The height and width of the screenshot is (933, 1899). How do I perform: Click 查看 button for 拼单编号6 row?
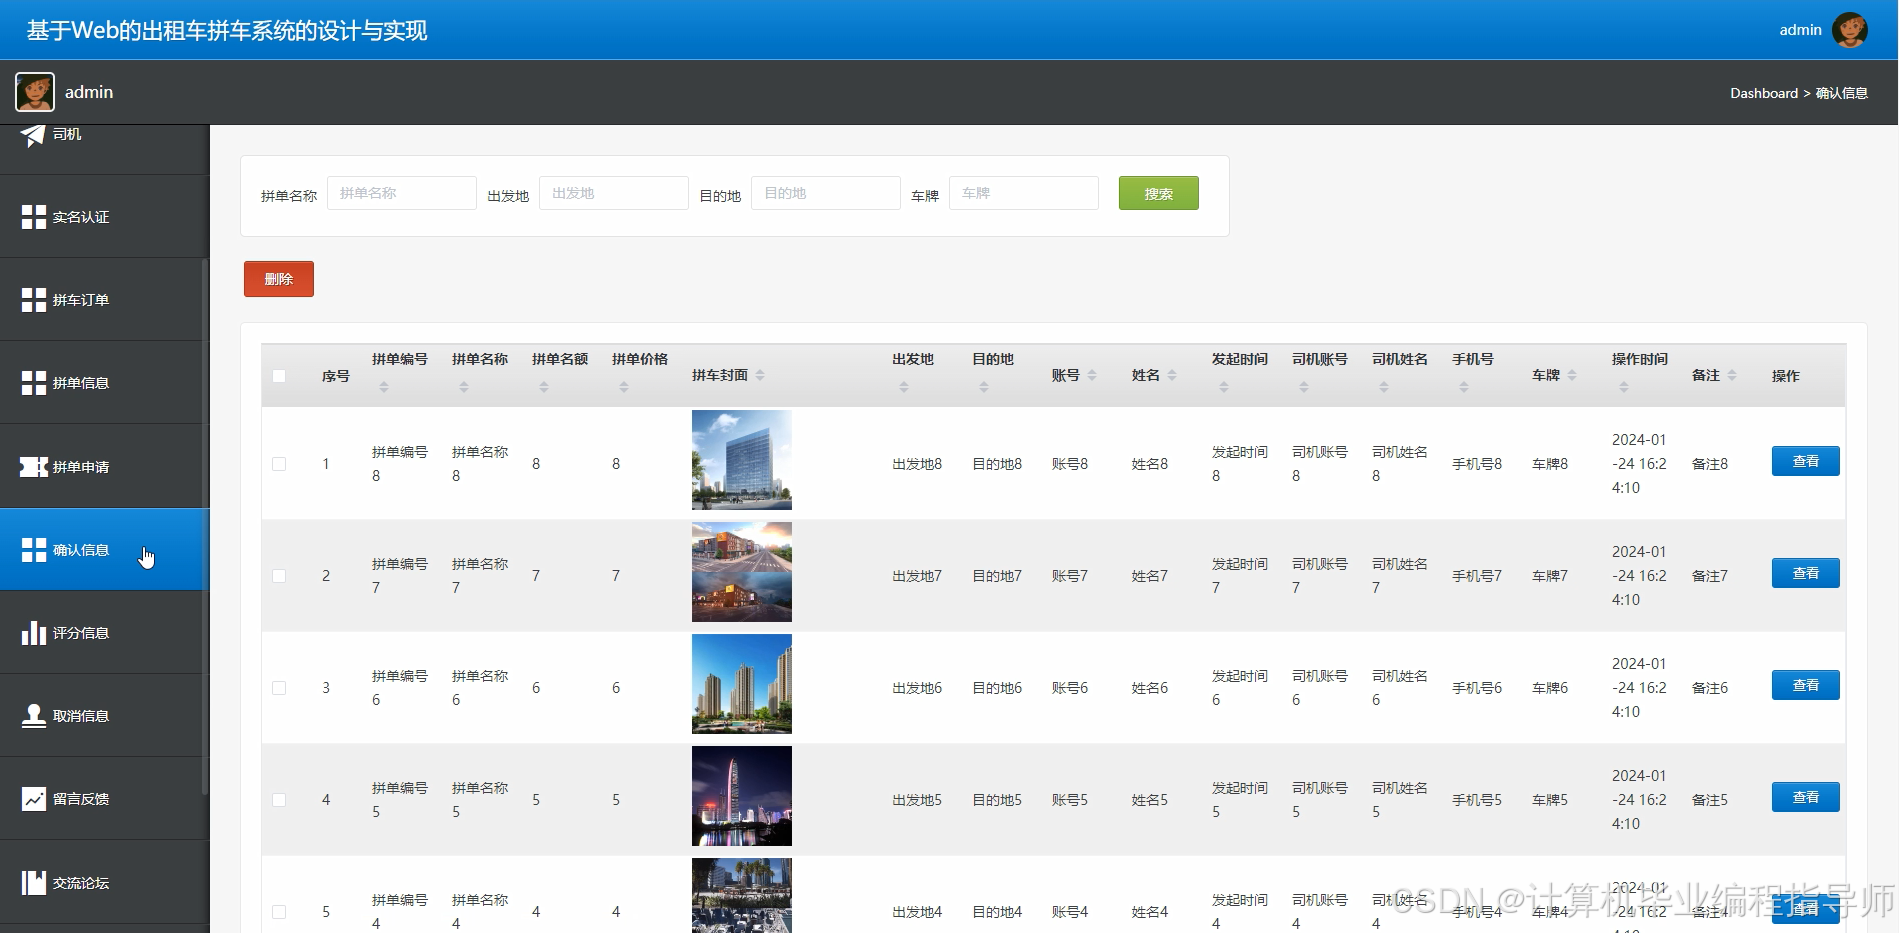1805,685
